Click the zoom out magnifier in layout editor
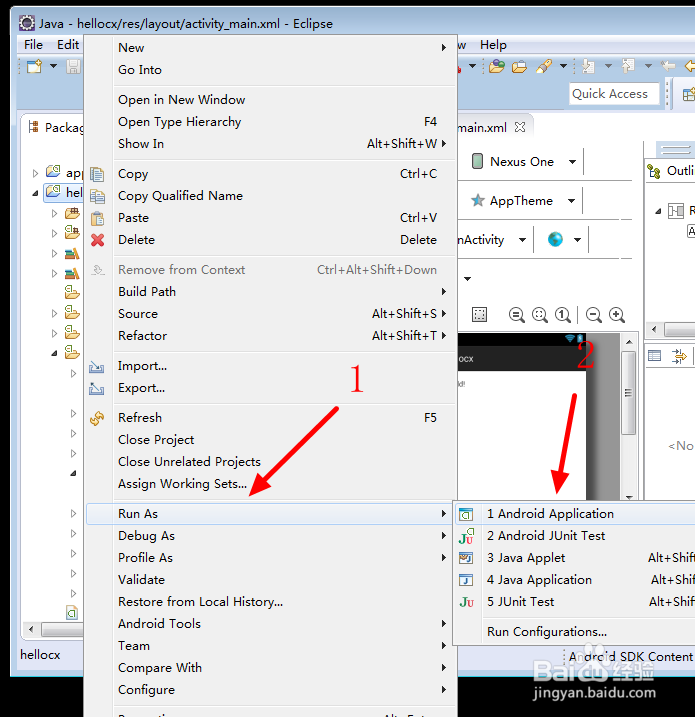The width and height of the screenshot is (695, 717). pyautogui.click(x=593, y=315)
